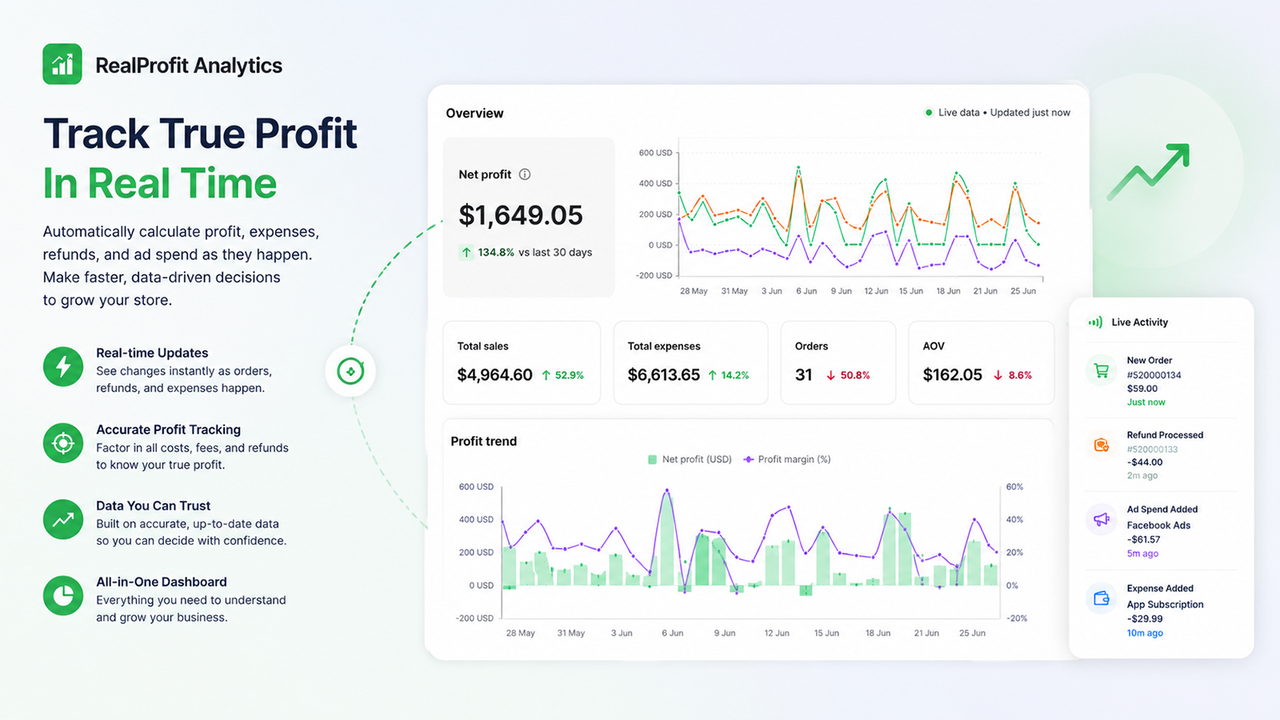Click the '2m ago' refund timestamp
This screenshot has width=1280, height=720.
(1142, 476)
